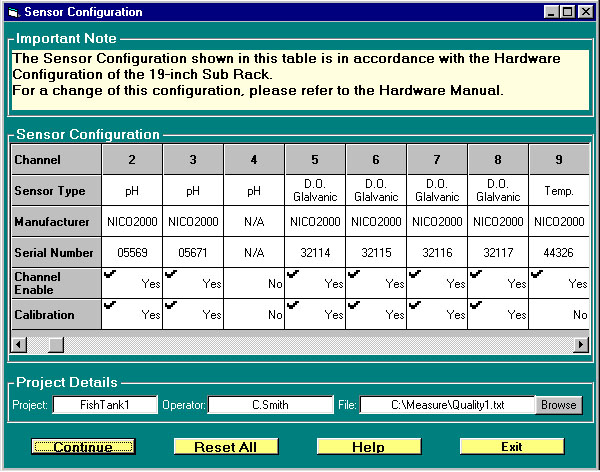Click channel 4 serial number N/A cell
The height and width of the screenshot is (472, 600).
[254, 252]
